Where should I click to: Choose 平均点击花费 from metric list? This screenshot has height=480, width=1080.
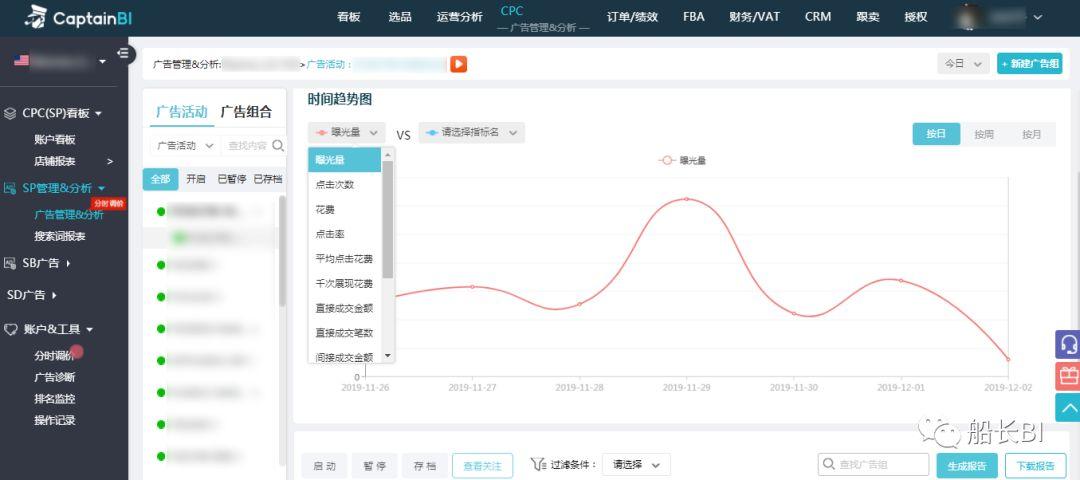click(344, 259)
